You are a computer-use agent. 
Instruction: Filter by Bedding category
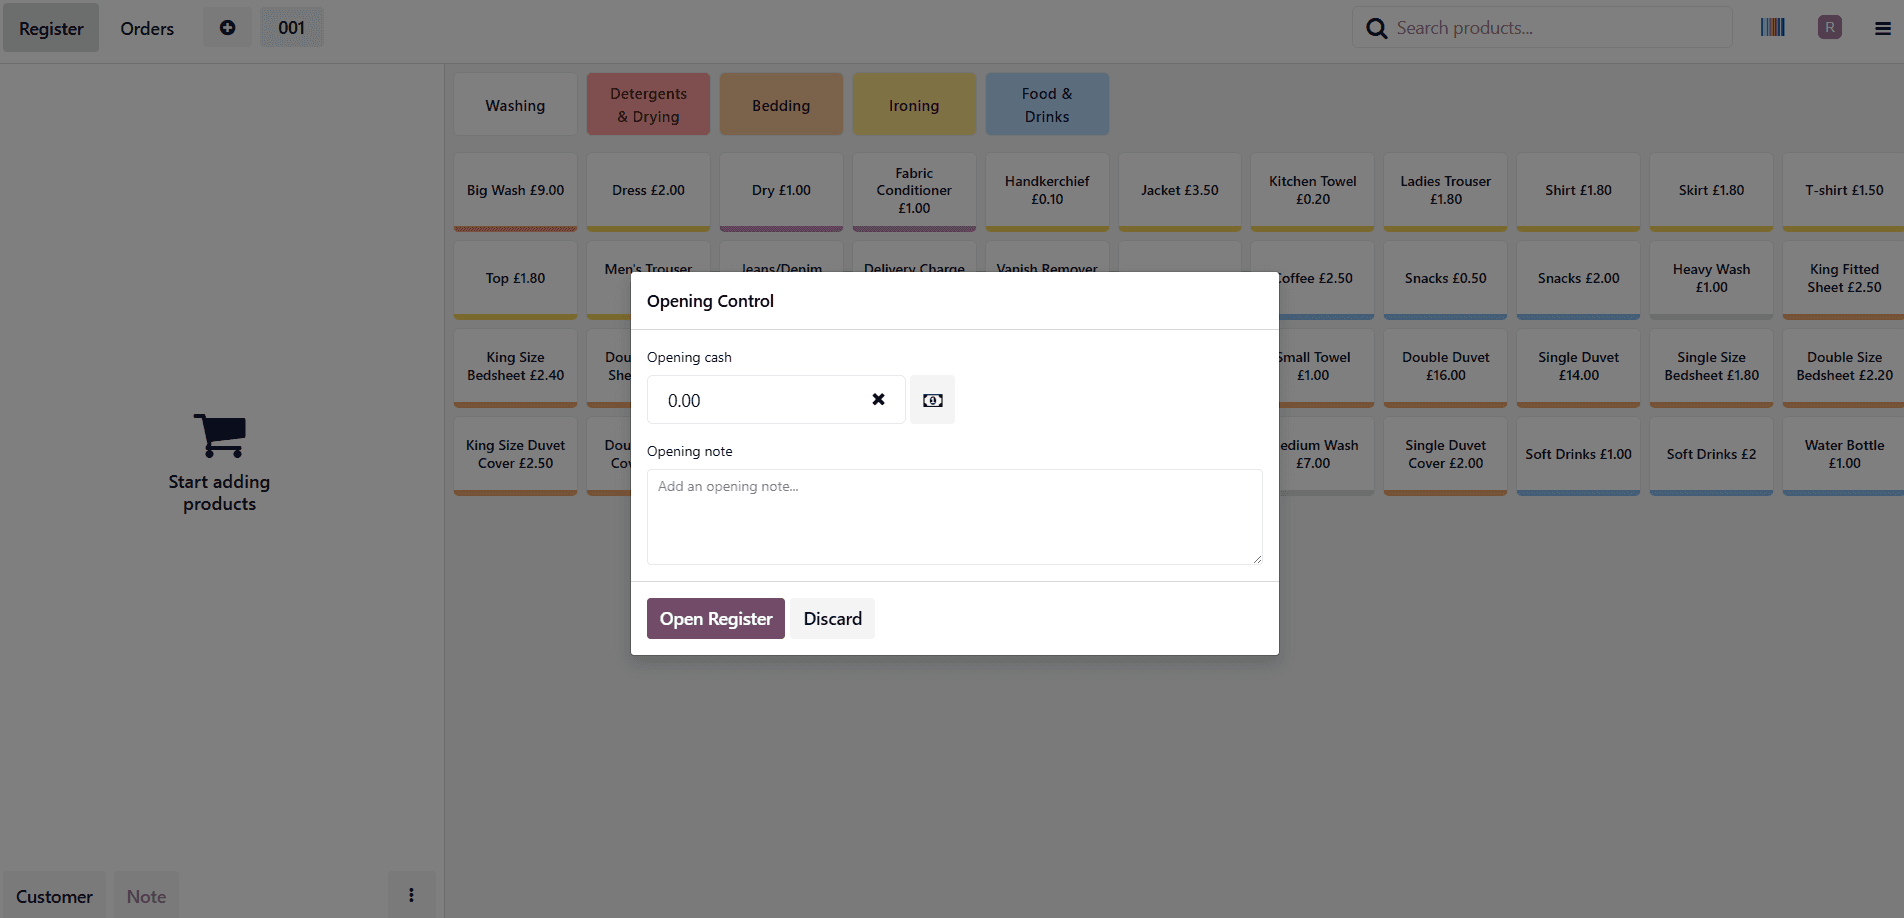pos(781,105)
